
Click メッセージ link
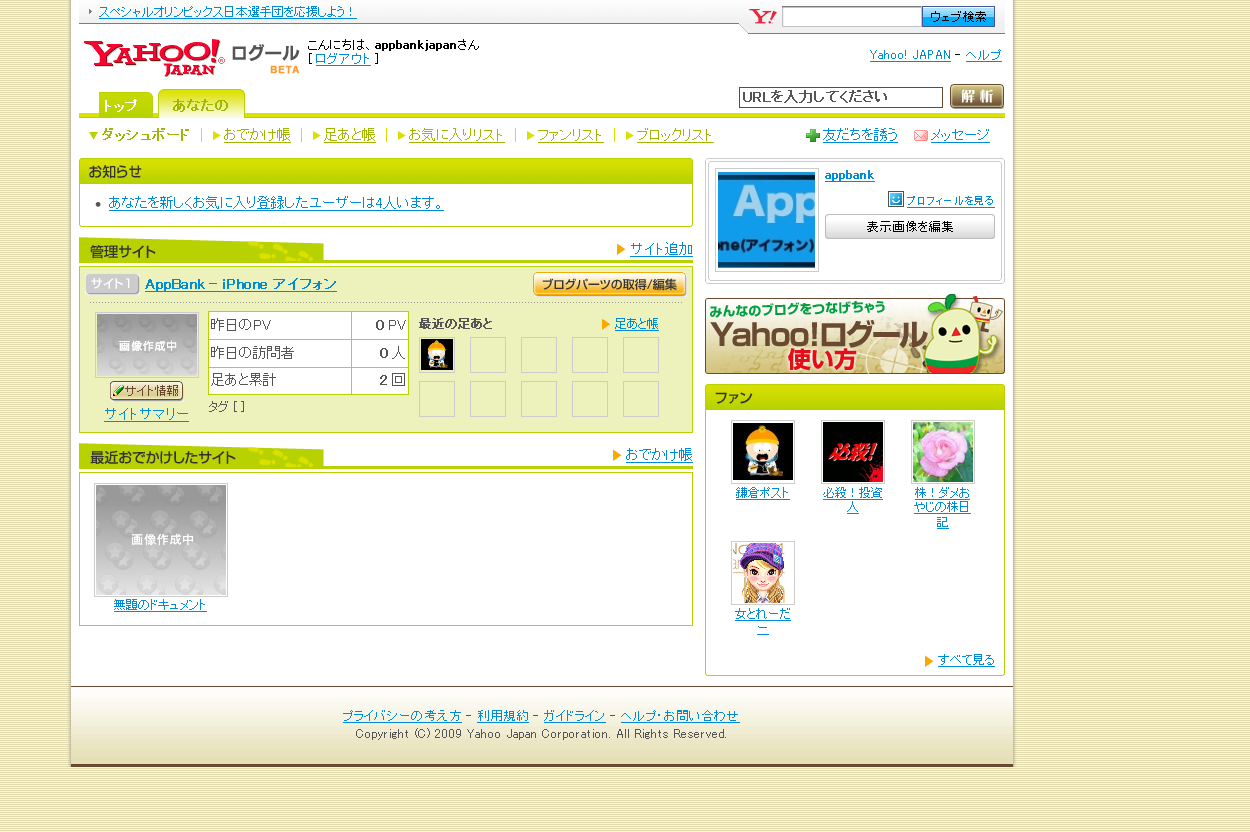960,135
